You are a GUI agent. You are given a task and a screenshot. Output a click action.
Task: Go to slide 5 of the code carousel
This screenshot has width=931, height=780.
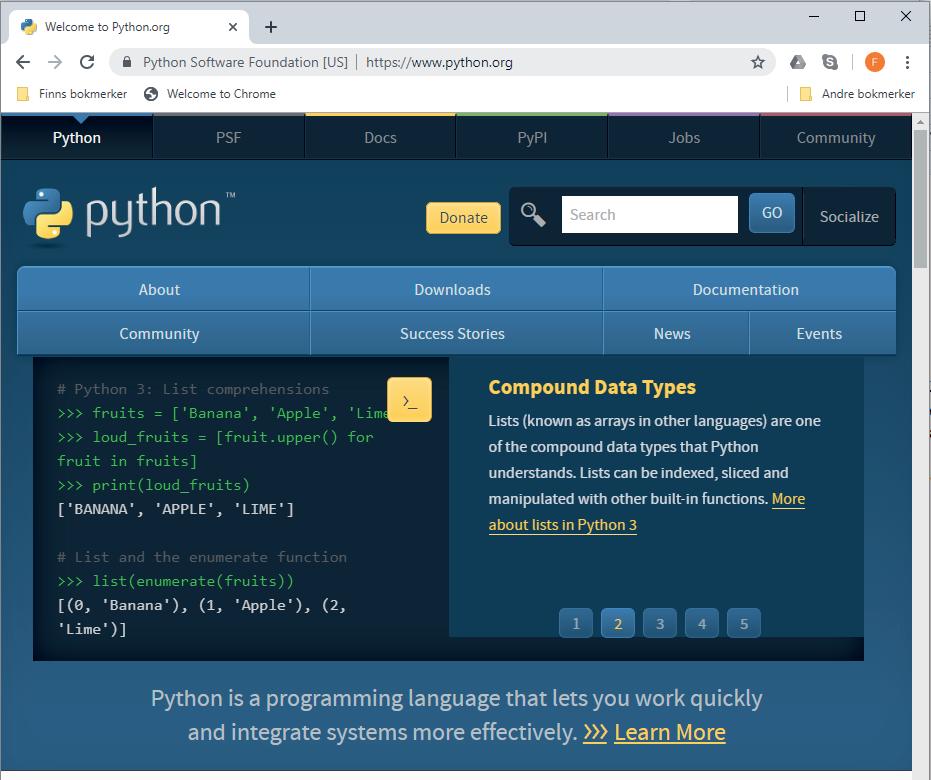[743, 623]
